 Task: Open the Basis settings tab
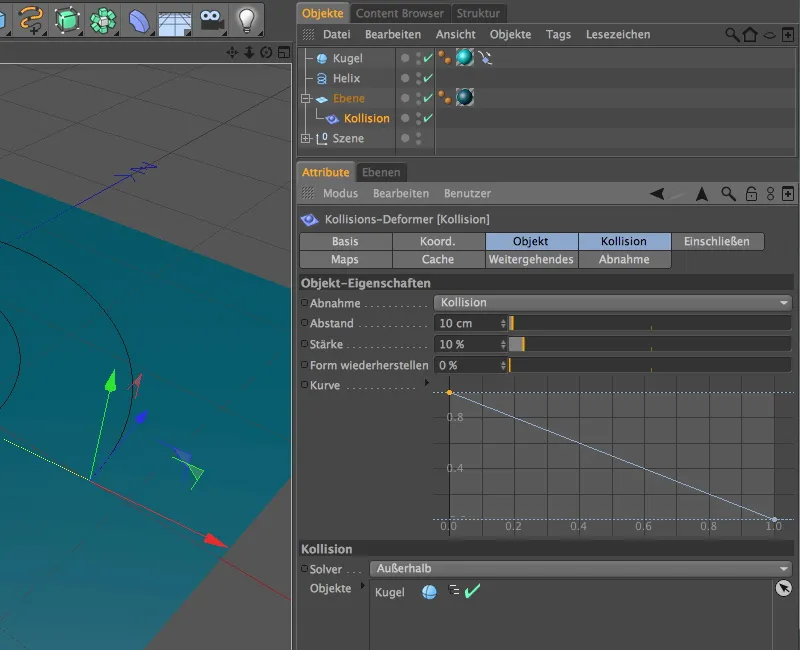345,241
